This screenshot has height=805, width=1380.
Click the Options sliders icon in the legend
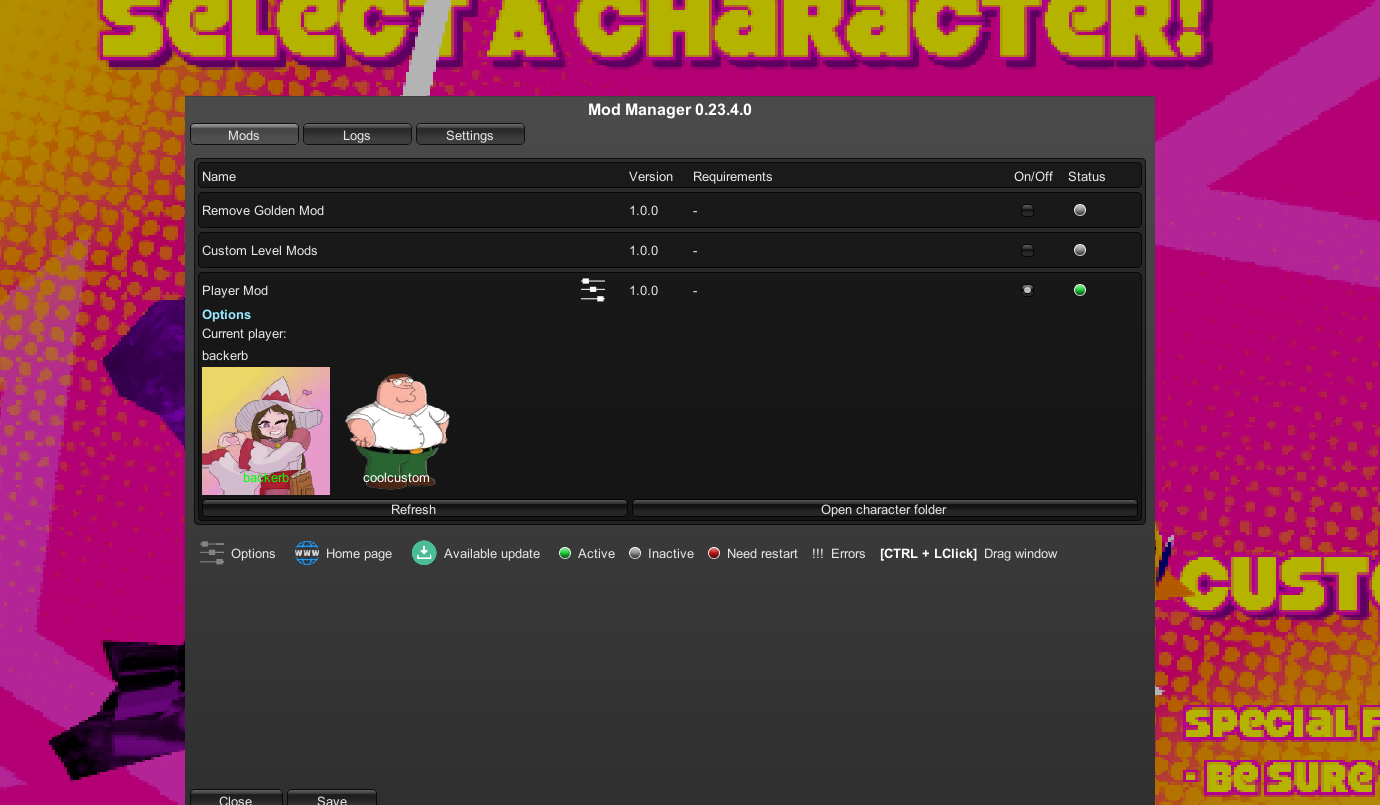coord(212,553)
